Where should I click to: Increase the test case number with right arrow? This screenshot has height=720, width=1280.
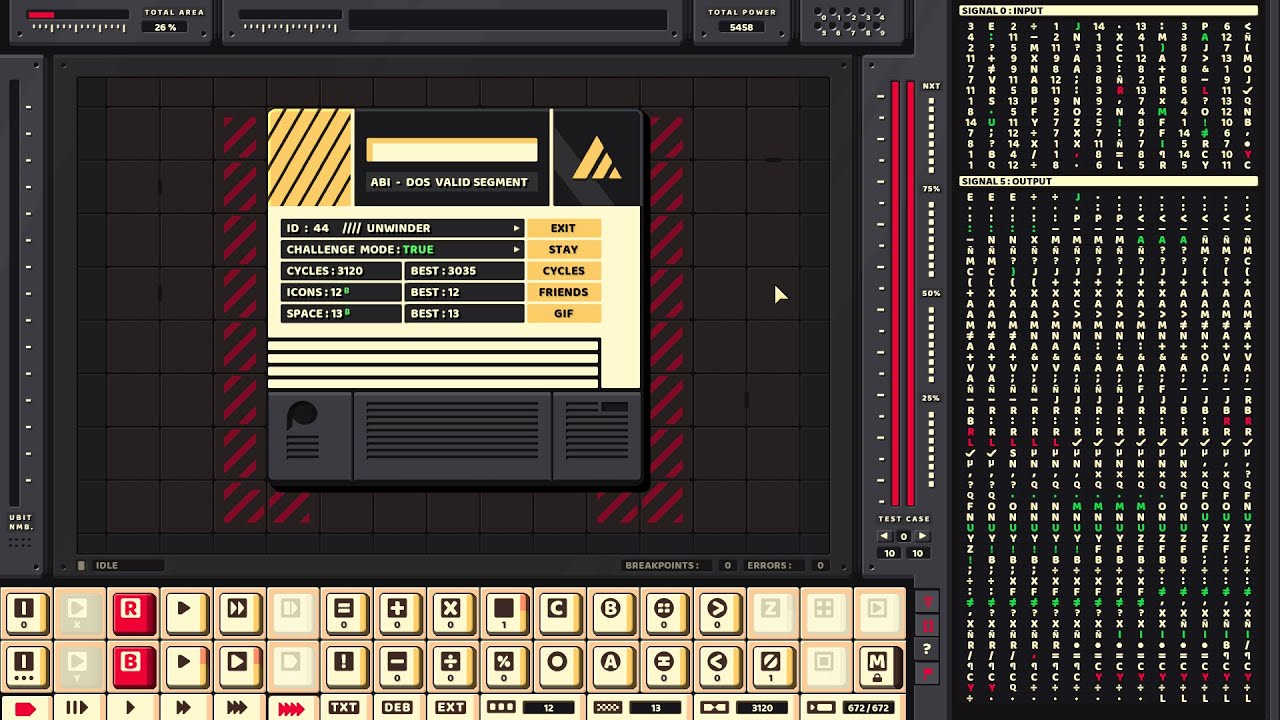tap(921, 536)
